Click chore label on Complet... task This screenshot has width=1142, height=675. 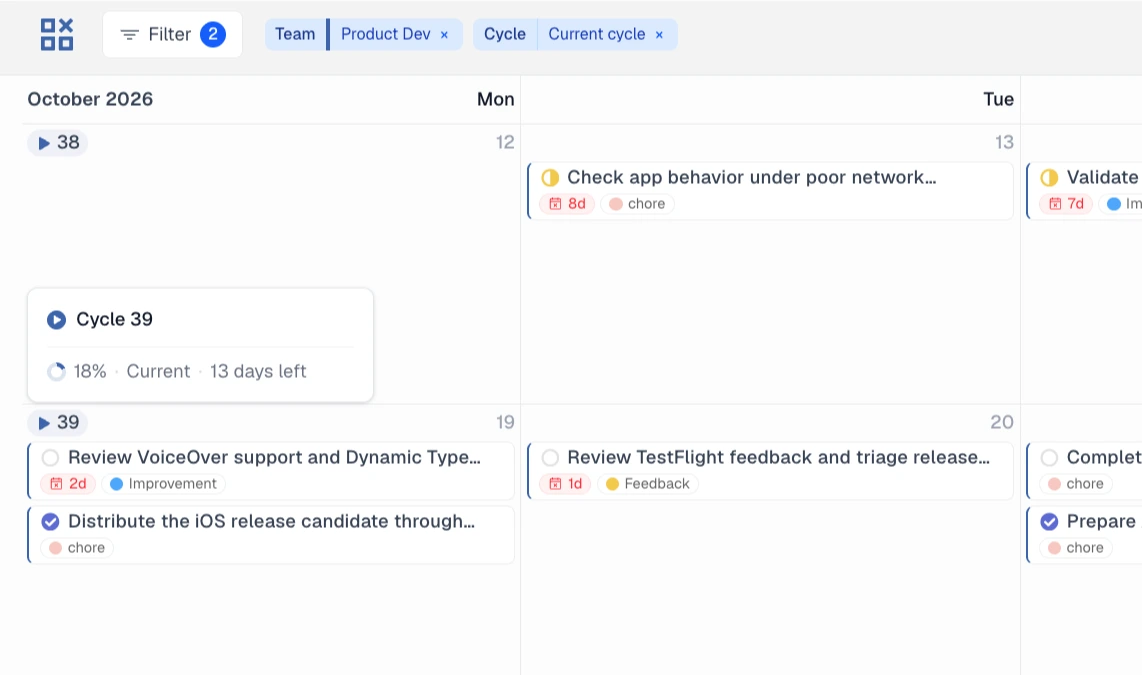coord(1076,483)
